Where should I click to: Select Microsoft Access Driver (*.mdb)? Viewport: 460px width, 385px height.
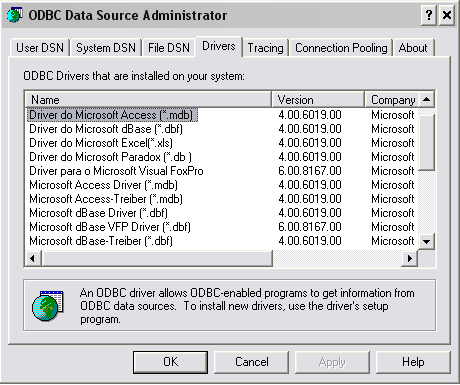point(103,185)
